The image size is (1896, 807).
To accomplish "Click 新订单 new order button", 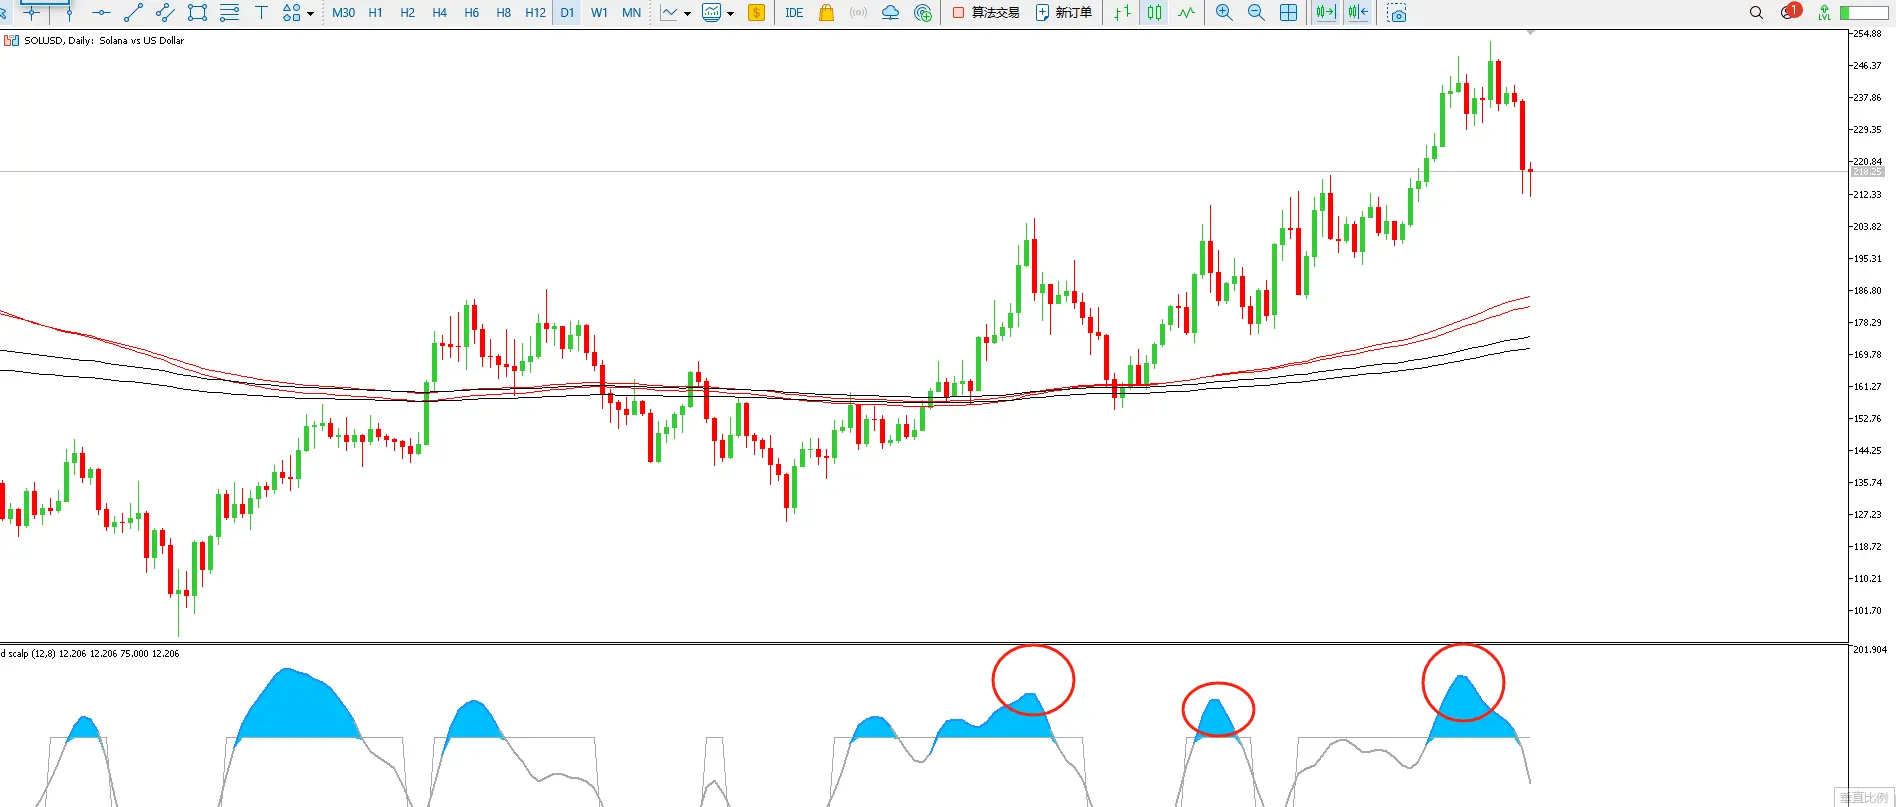I will click(1063, 13).
